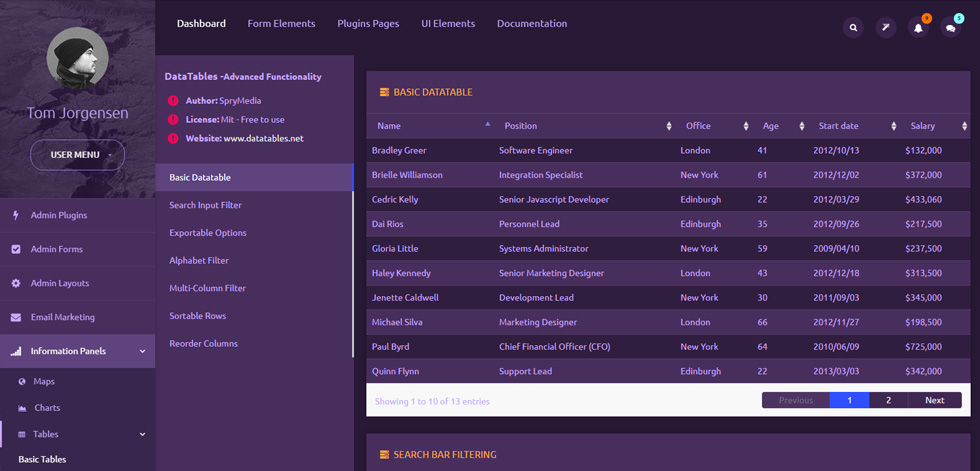Click Chief Financial Officer (CFO) cell

[x=554, y=347]
